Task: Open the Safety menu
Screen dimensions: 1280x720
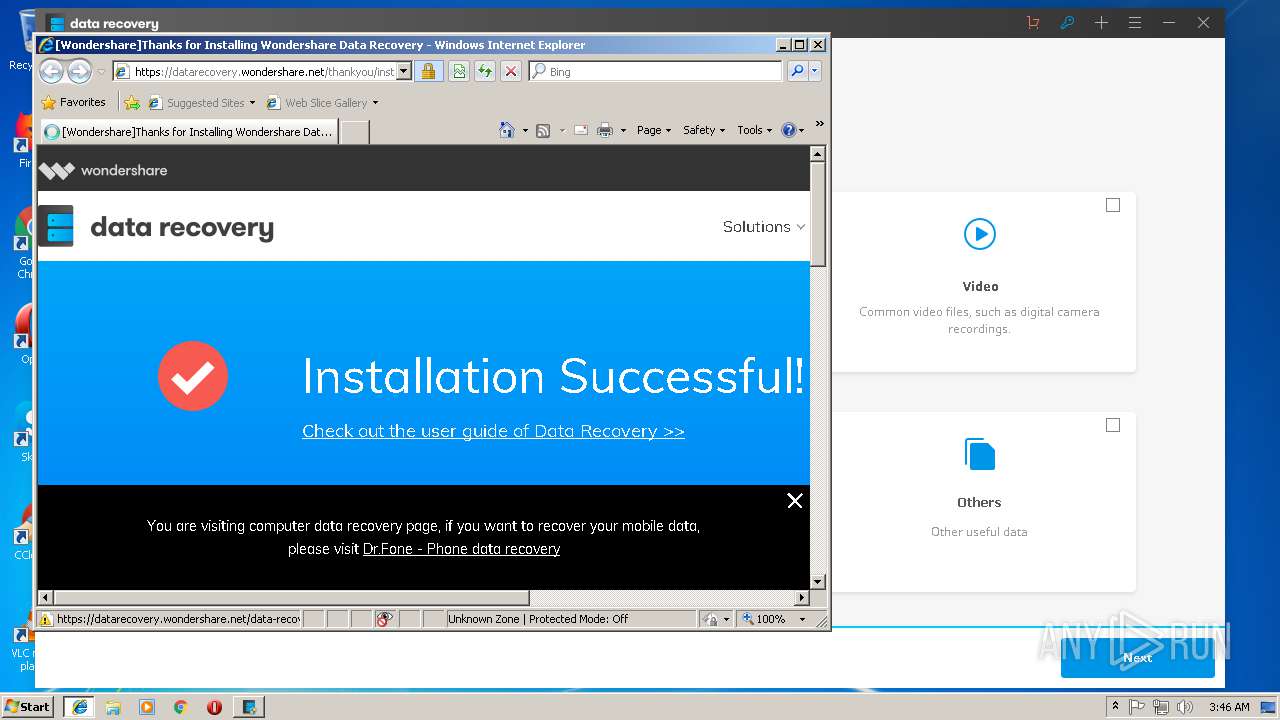Action: point(704,130)
